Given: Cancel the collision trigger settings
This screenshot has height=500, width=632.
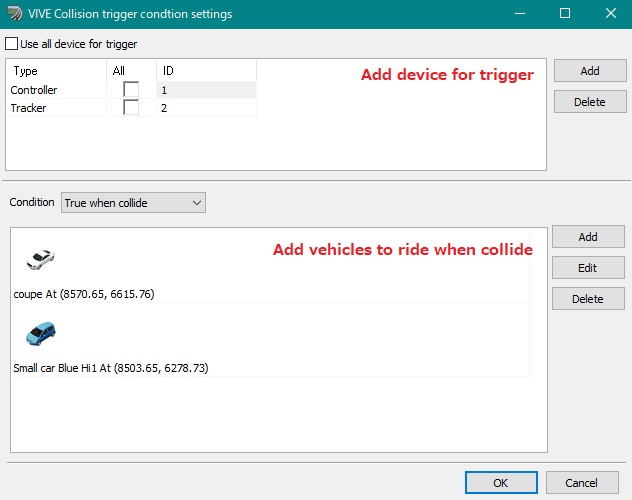Looking at the screenshot, I should (x=582, y=483).
